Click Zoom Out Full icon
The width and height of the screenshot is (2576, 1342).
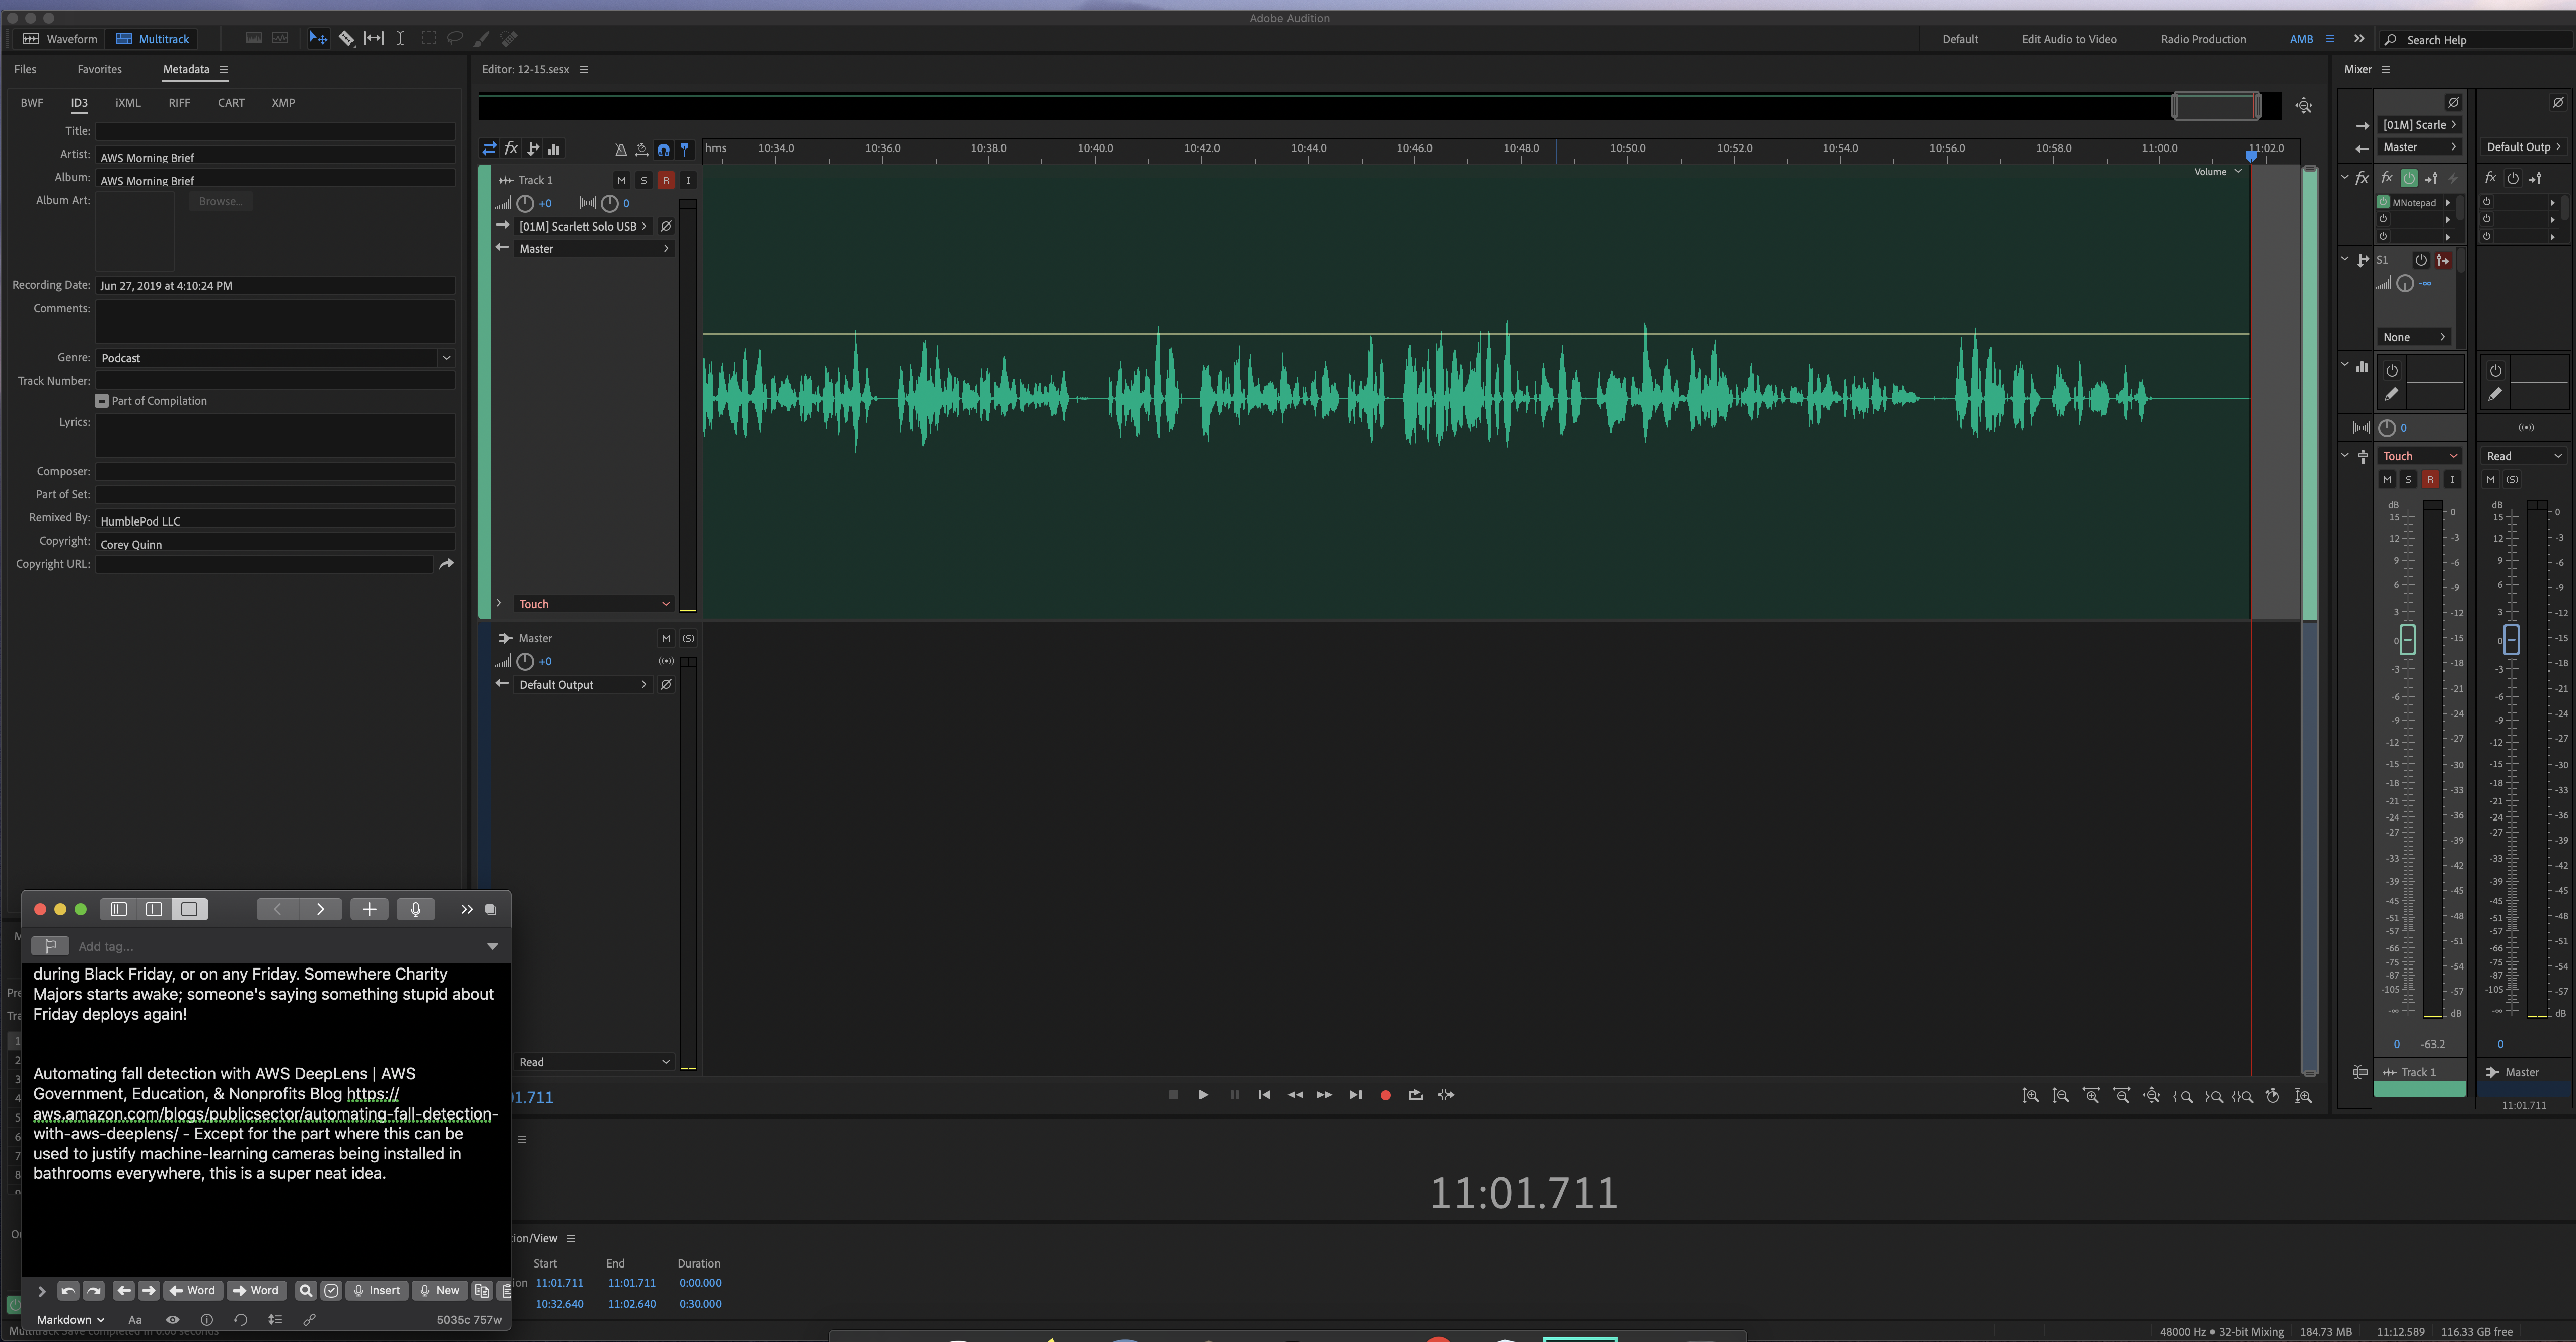pyautogui.click(x=2151, y=1096)
